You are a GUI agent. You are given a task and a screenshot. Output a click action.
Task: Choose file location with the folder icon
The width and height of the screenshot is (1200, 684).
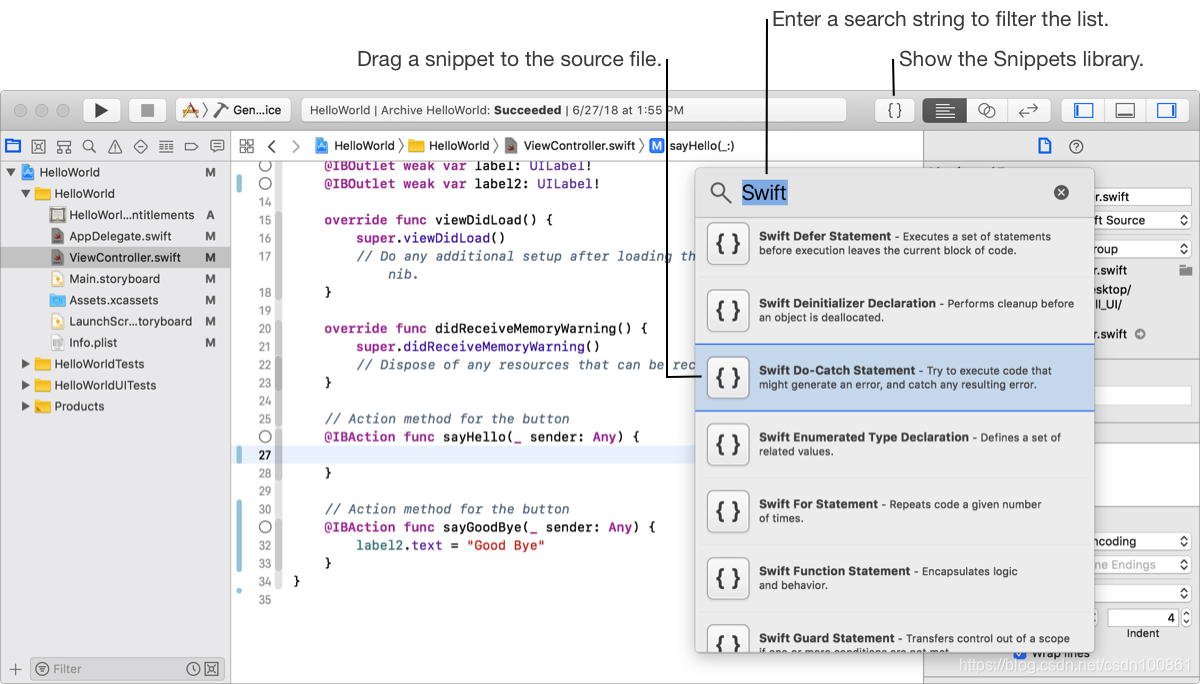[1185, 270]
